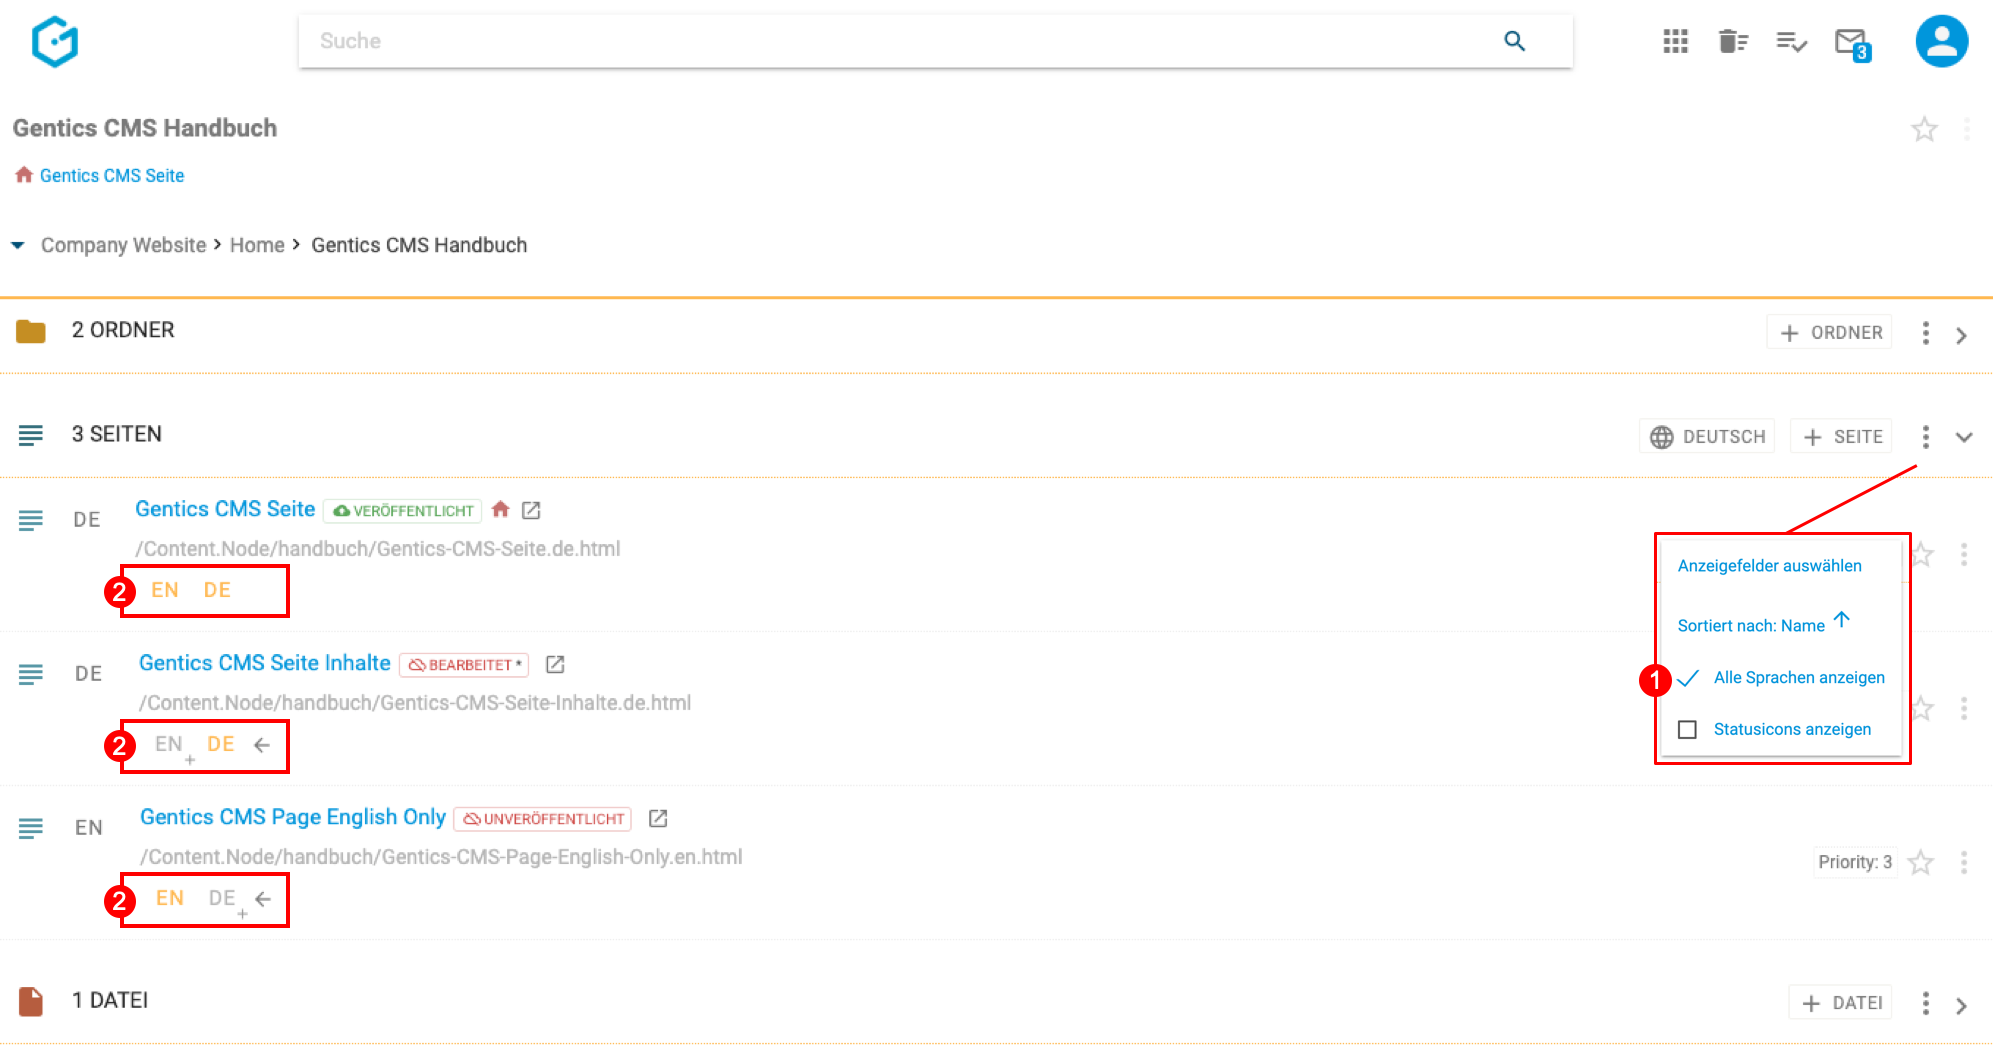Open Gentics CMS Seite page title
Image resolution: width=1993 pixels, height=1060 pixels.
tap(225, 509)
